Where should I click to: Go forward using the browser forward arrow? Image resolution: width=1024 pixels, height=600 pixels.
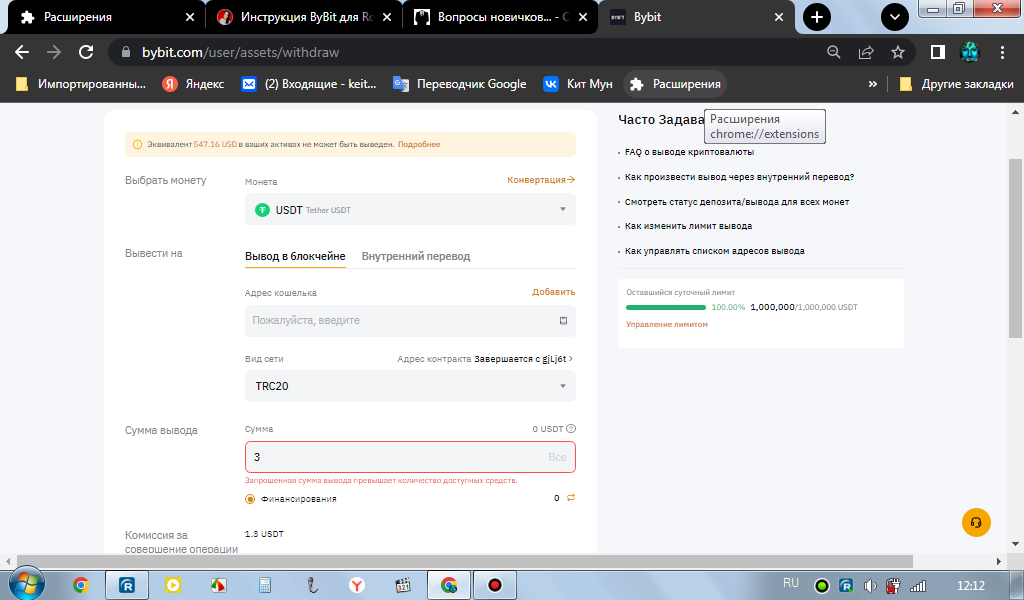pos(54,52)
